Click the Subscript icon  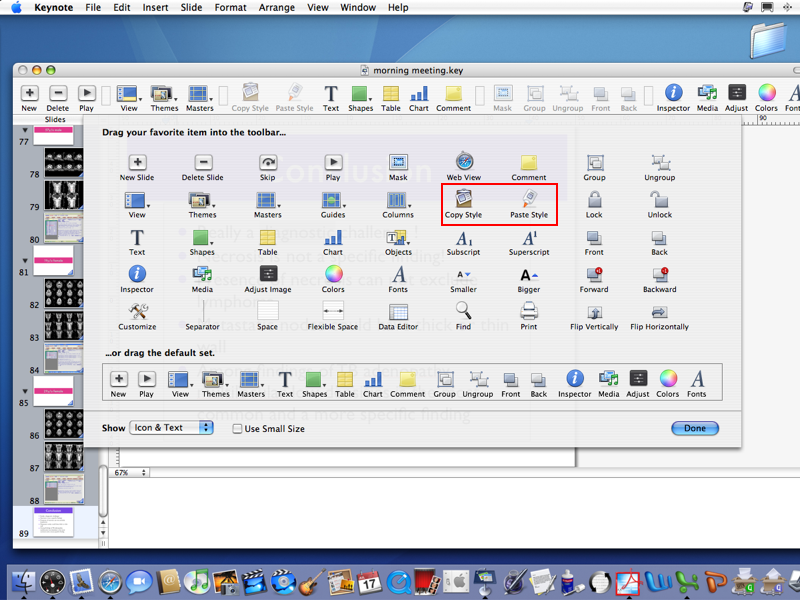tap(463, 238)
